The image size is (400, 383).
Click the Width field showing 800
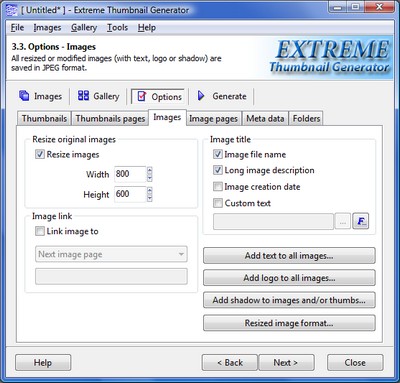(x=130, y=174)
